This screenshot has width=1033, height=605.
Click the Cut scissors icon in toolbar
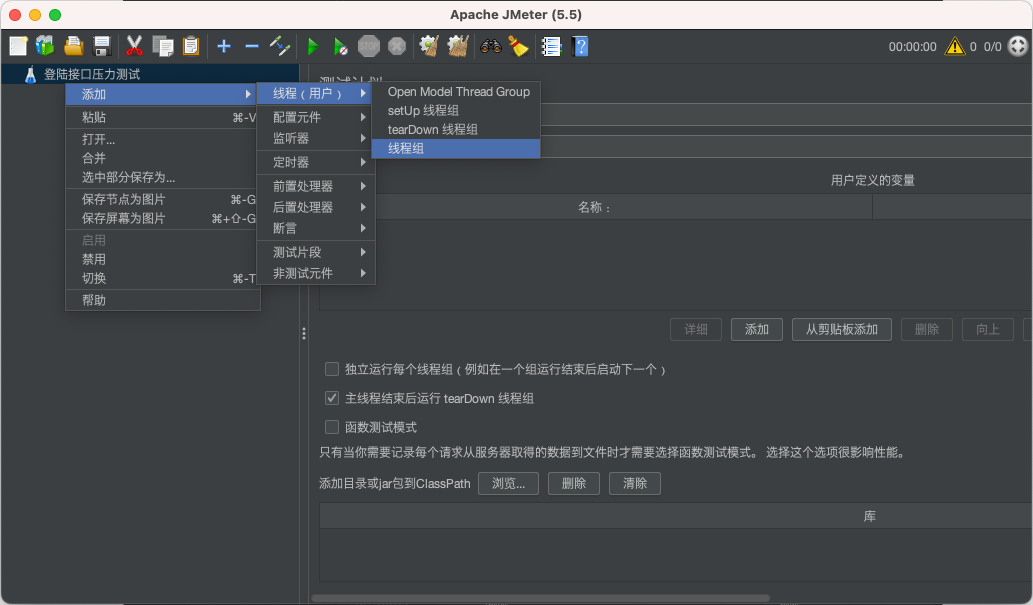133,45
